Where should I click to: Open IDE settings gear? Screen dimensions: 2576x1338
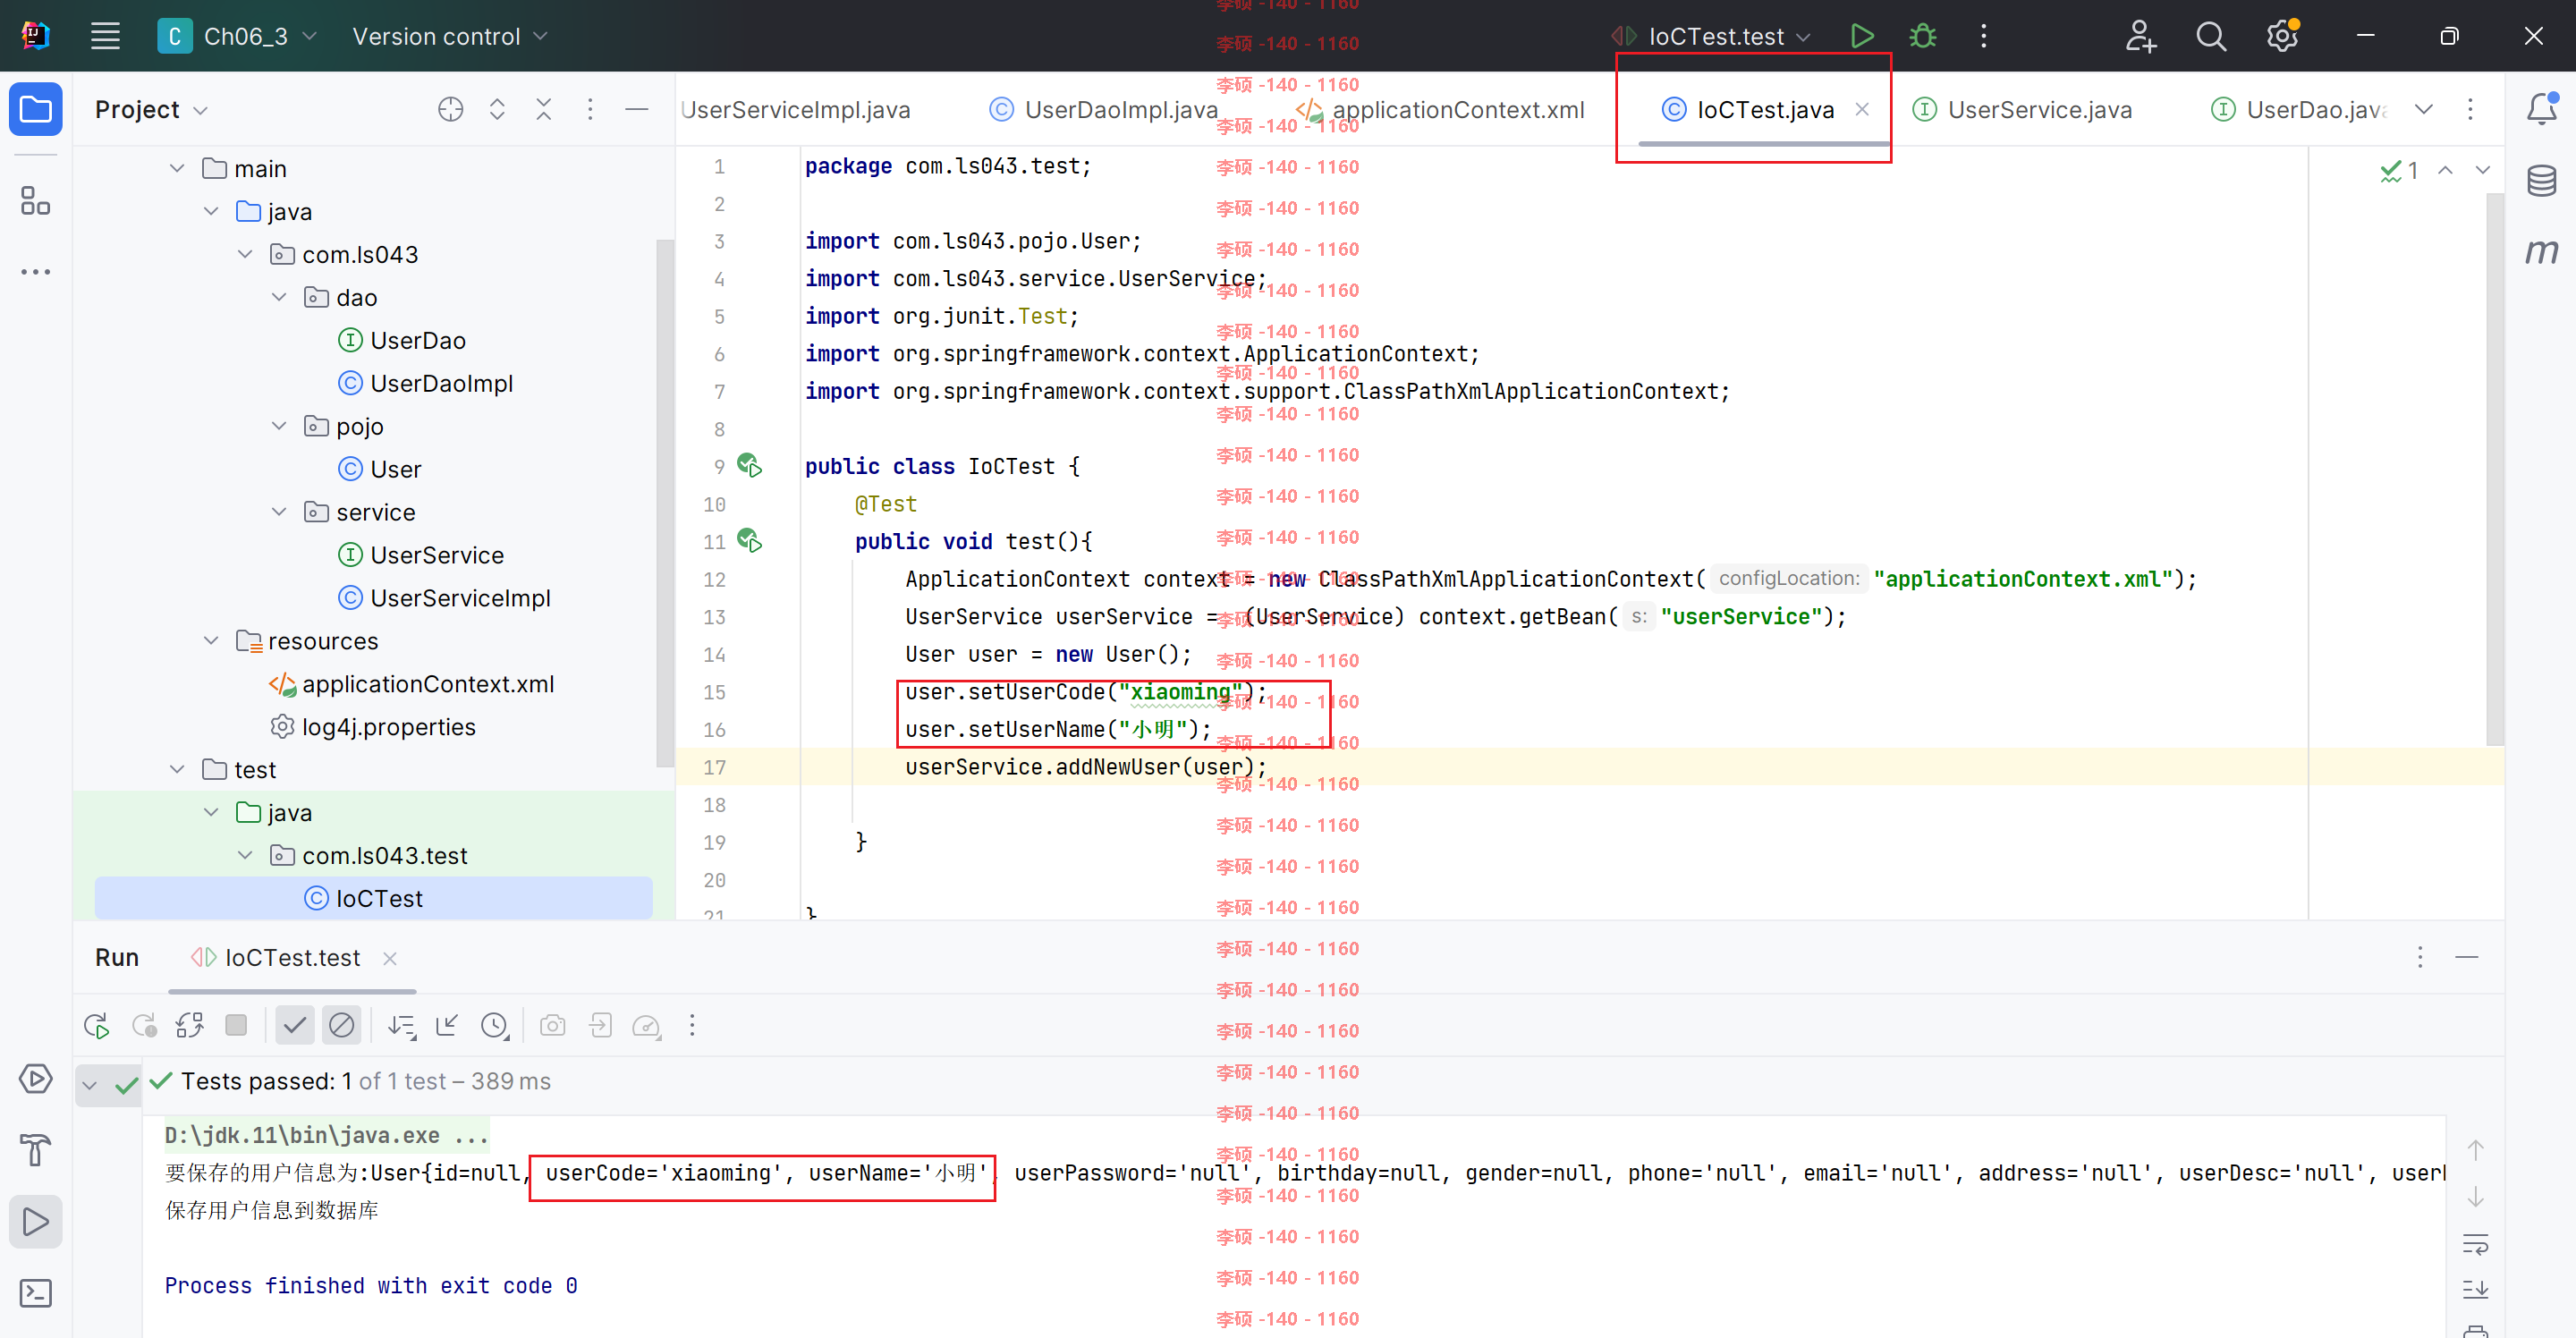[x=2282, y=37]
